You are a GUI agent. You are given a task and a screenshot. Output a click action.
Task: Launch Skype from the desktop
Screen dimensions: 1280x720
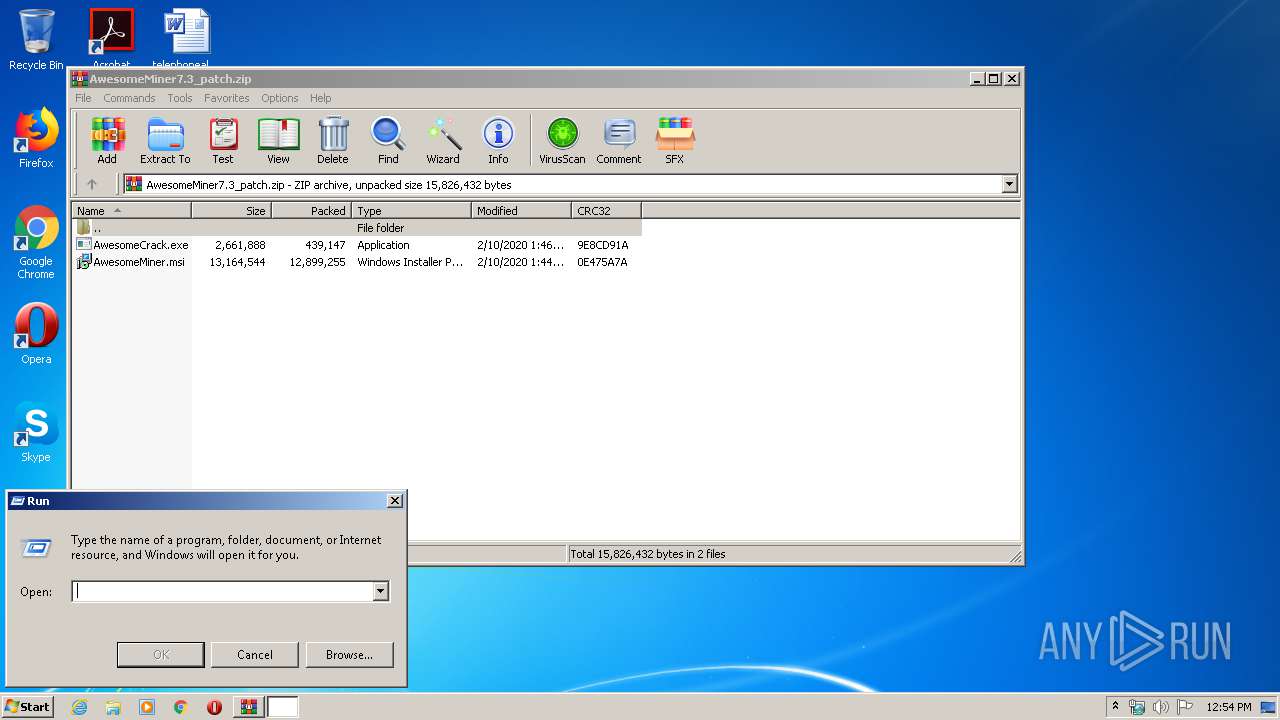click(x=36, y=432)
